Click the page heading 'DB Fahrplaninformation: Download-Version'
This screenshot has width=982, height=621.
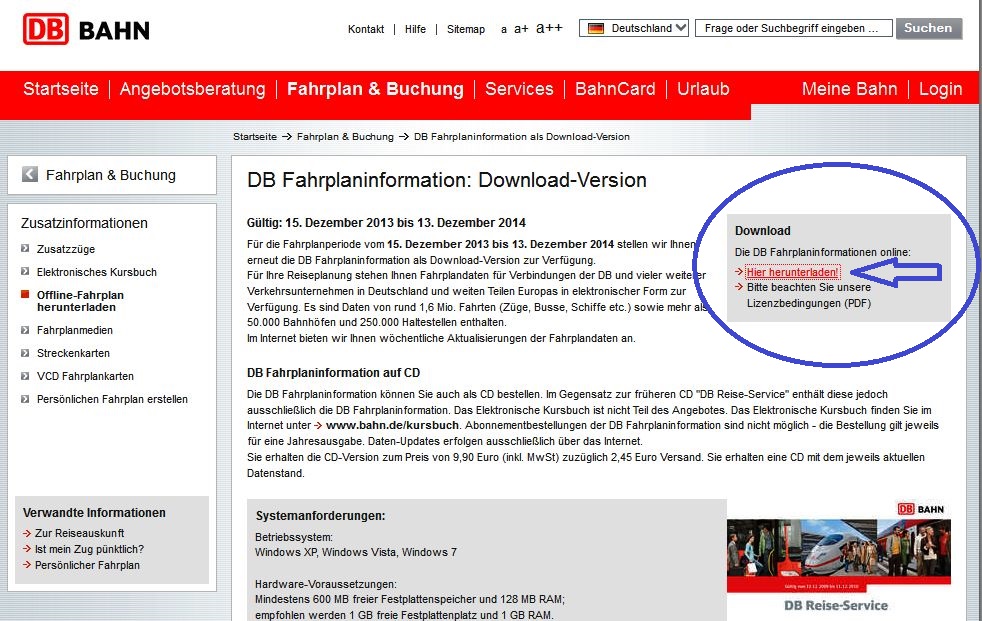(x=447, y=180)
